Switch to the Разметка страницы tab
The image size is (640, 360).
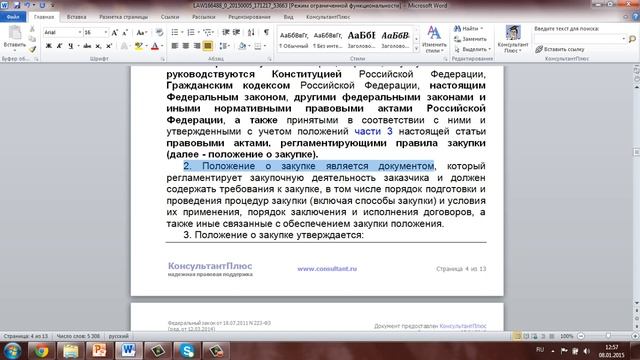124,17
